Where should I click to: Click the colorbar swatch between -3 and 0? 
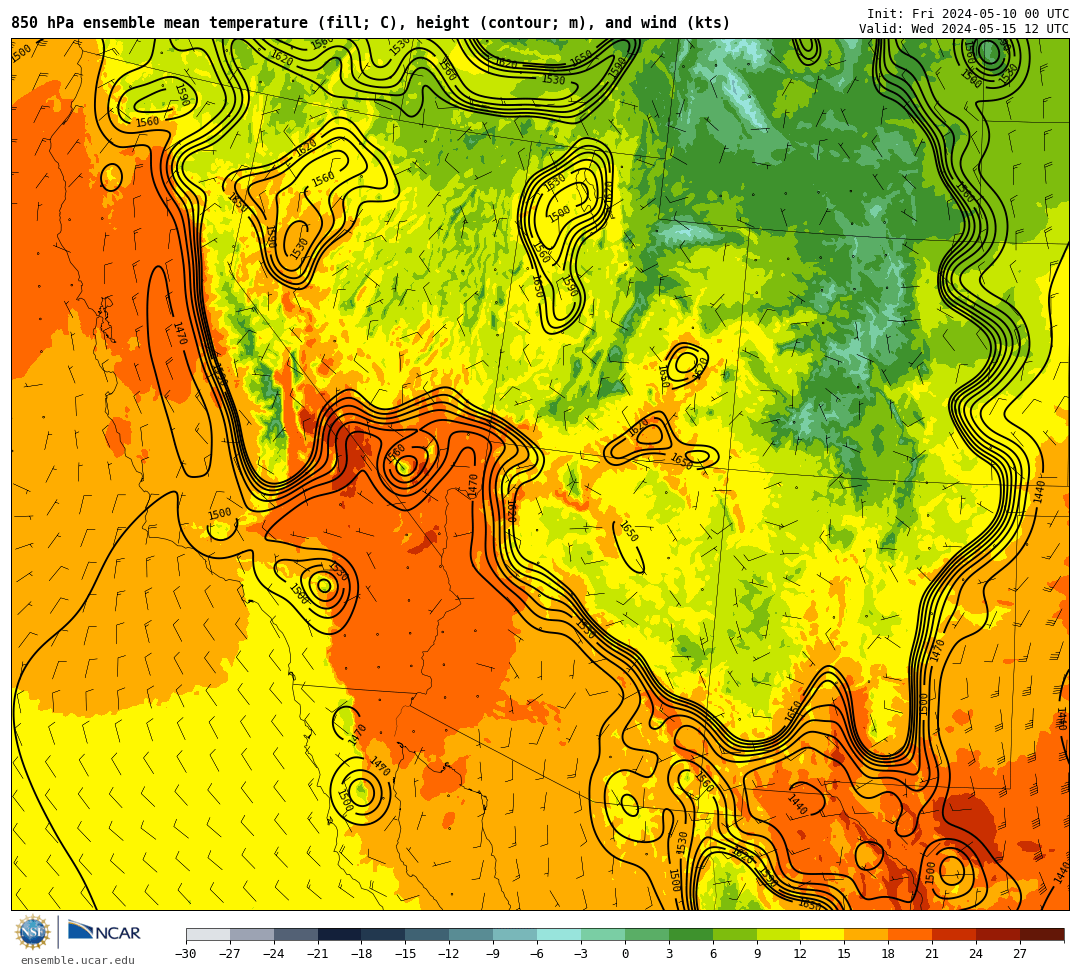(603, 934)
